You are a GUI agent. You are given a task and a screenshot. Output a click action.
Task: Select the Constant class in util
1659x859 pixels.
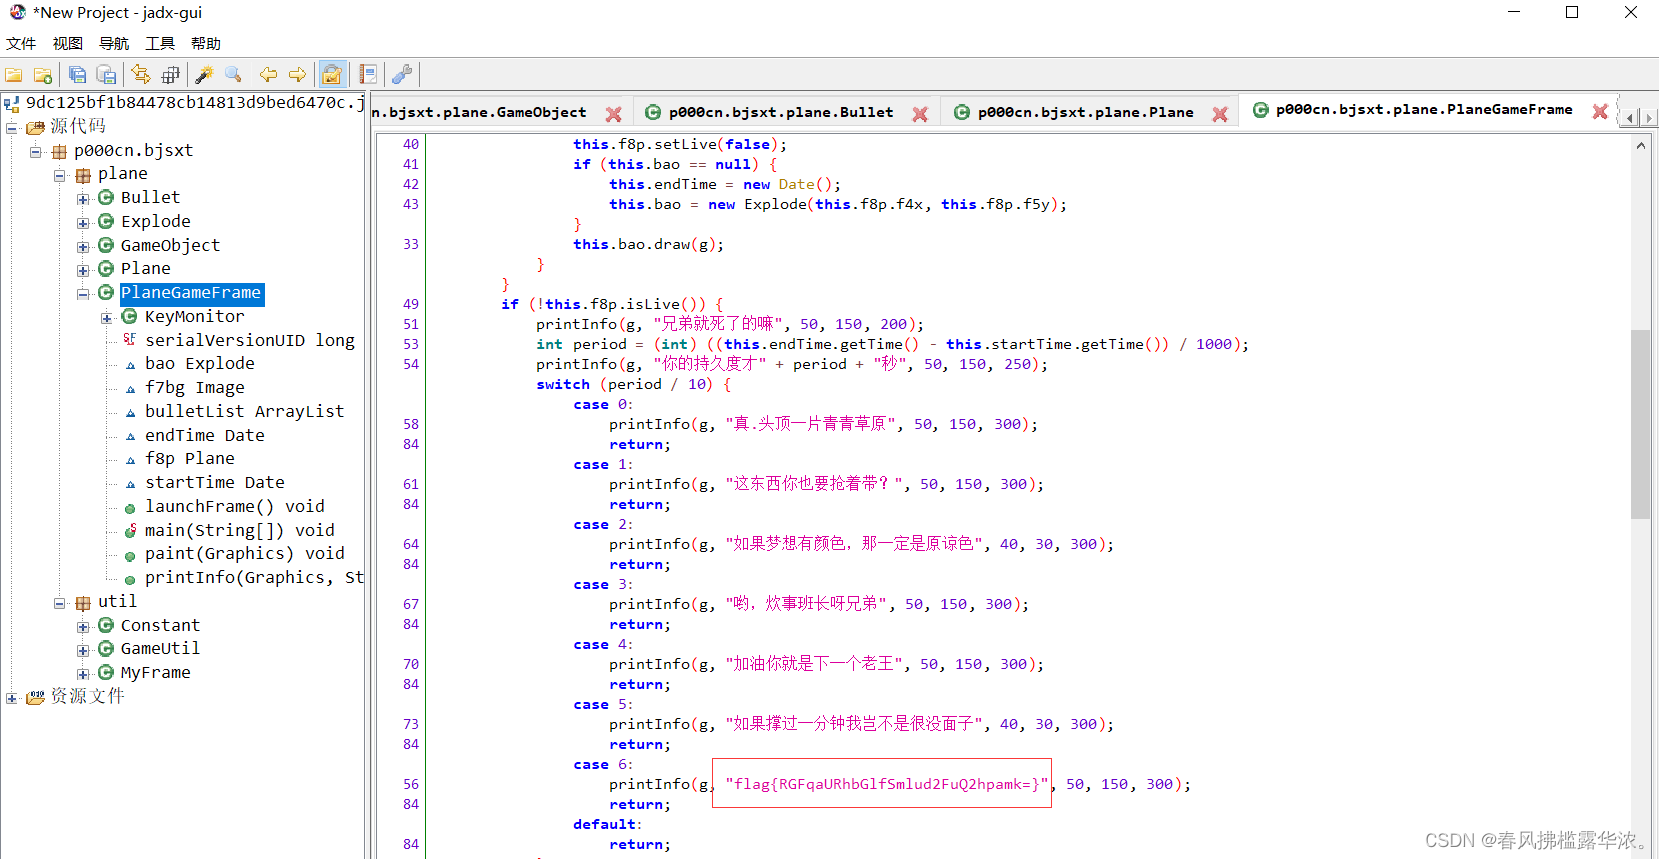point(160,625)
